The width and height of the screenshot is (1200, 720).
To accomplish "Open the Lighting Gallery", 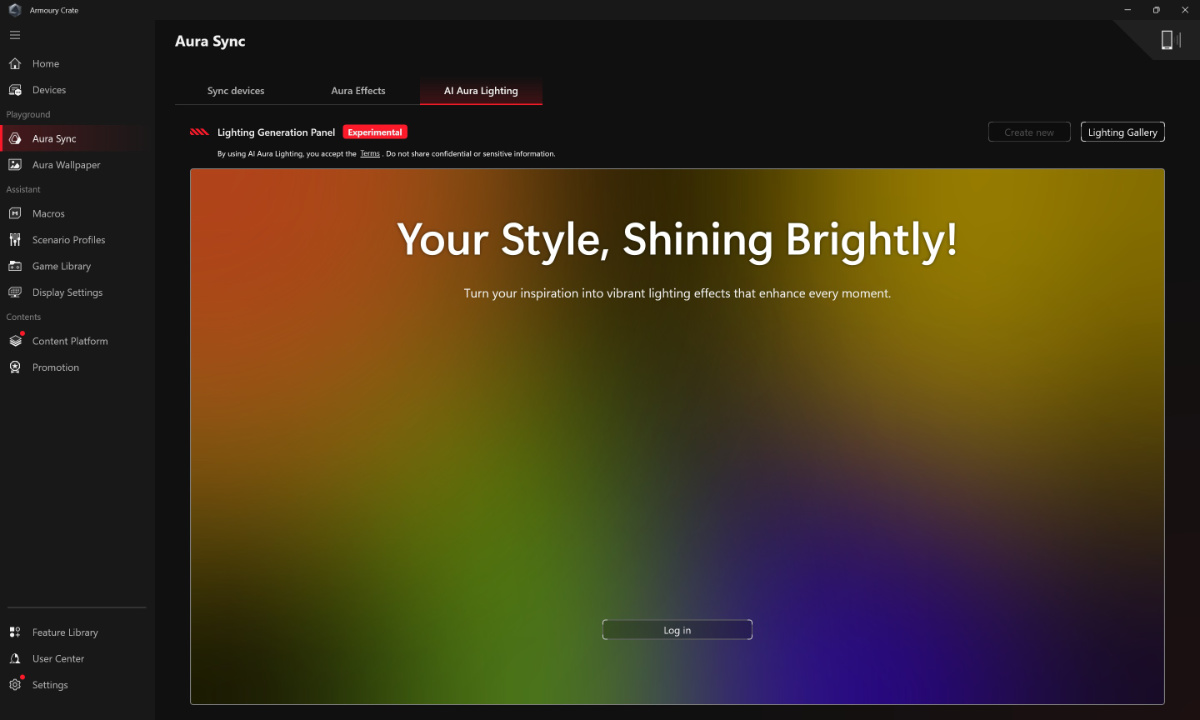I will point(1123,132).
